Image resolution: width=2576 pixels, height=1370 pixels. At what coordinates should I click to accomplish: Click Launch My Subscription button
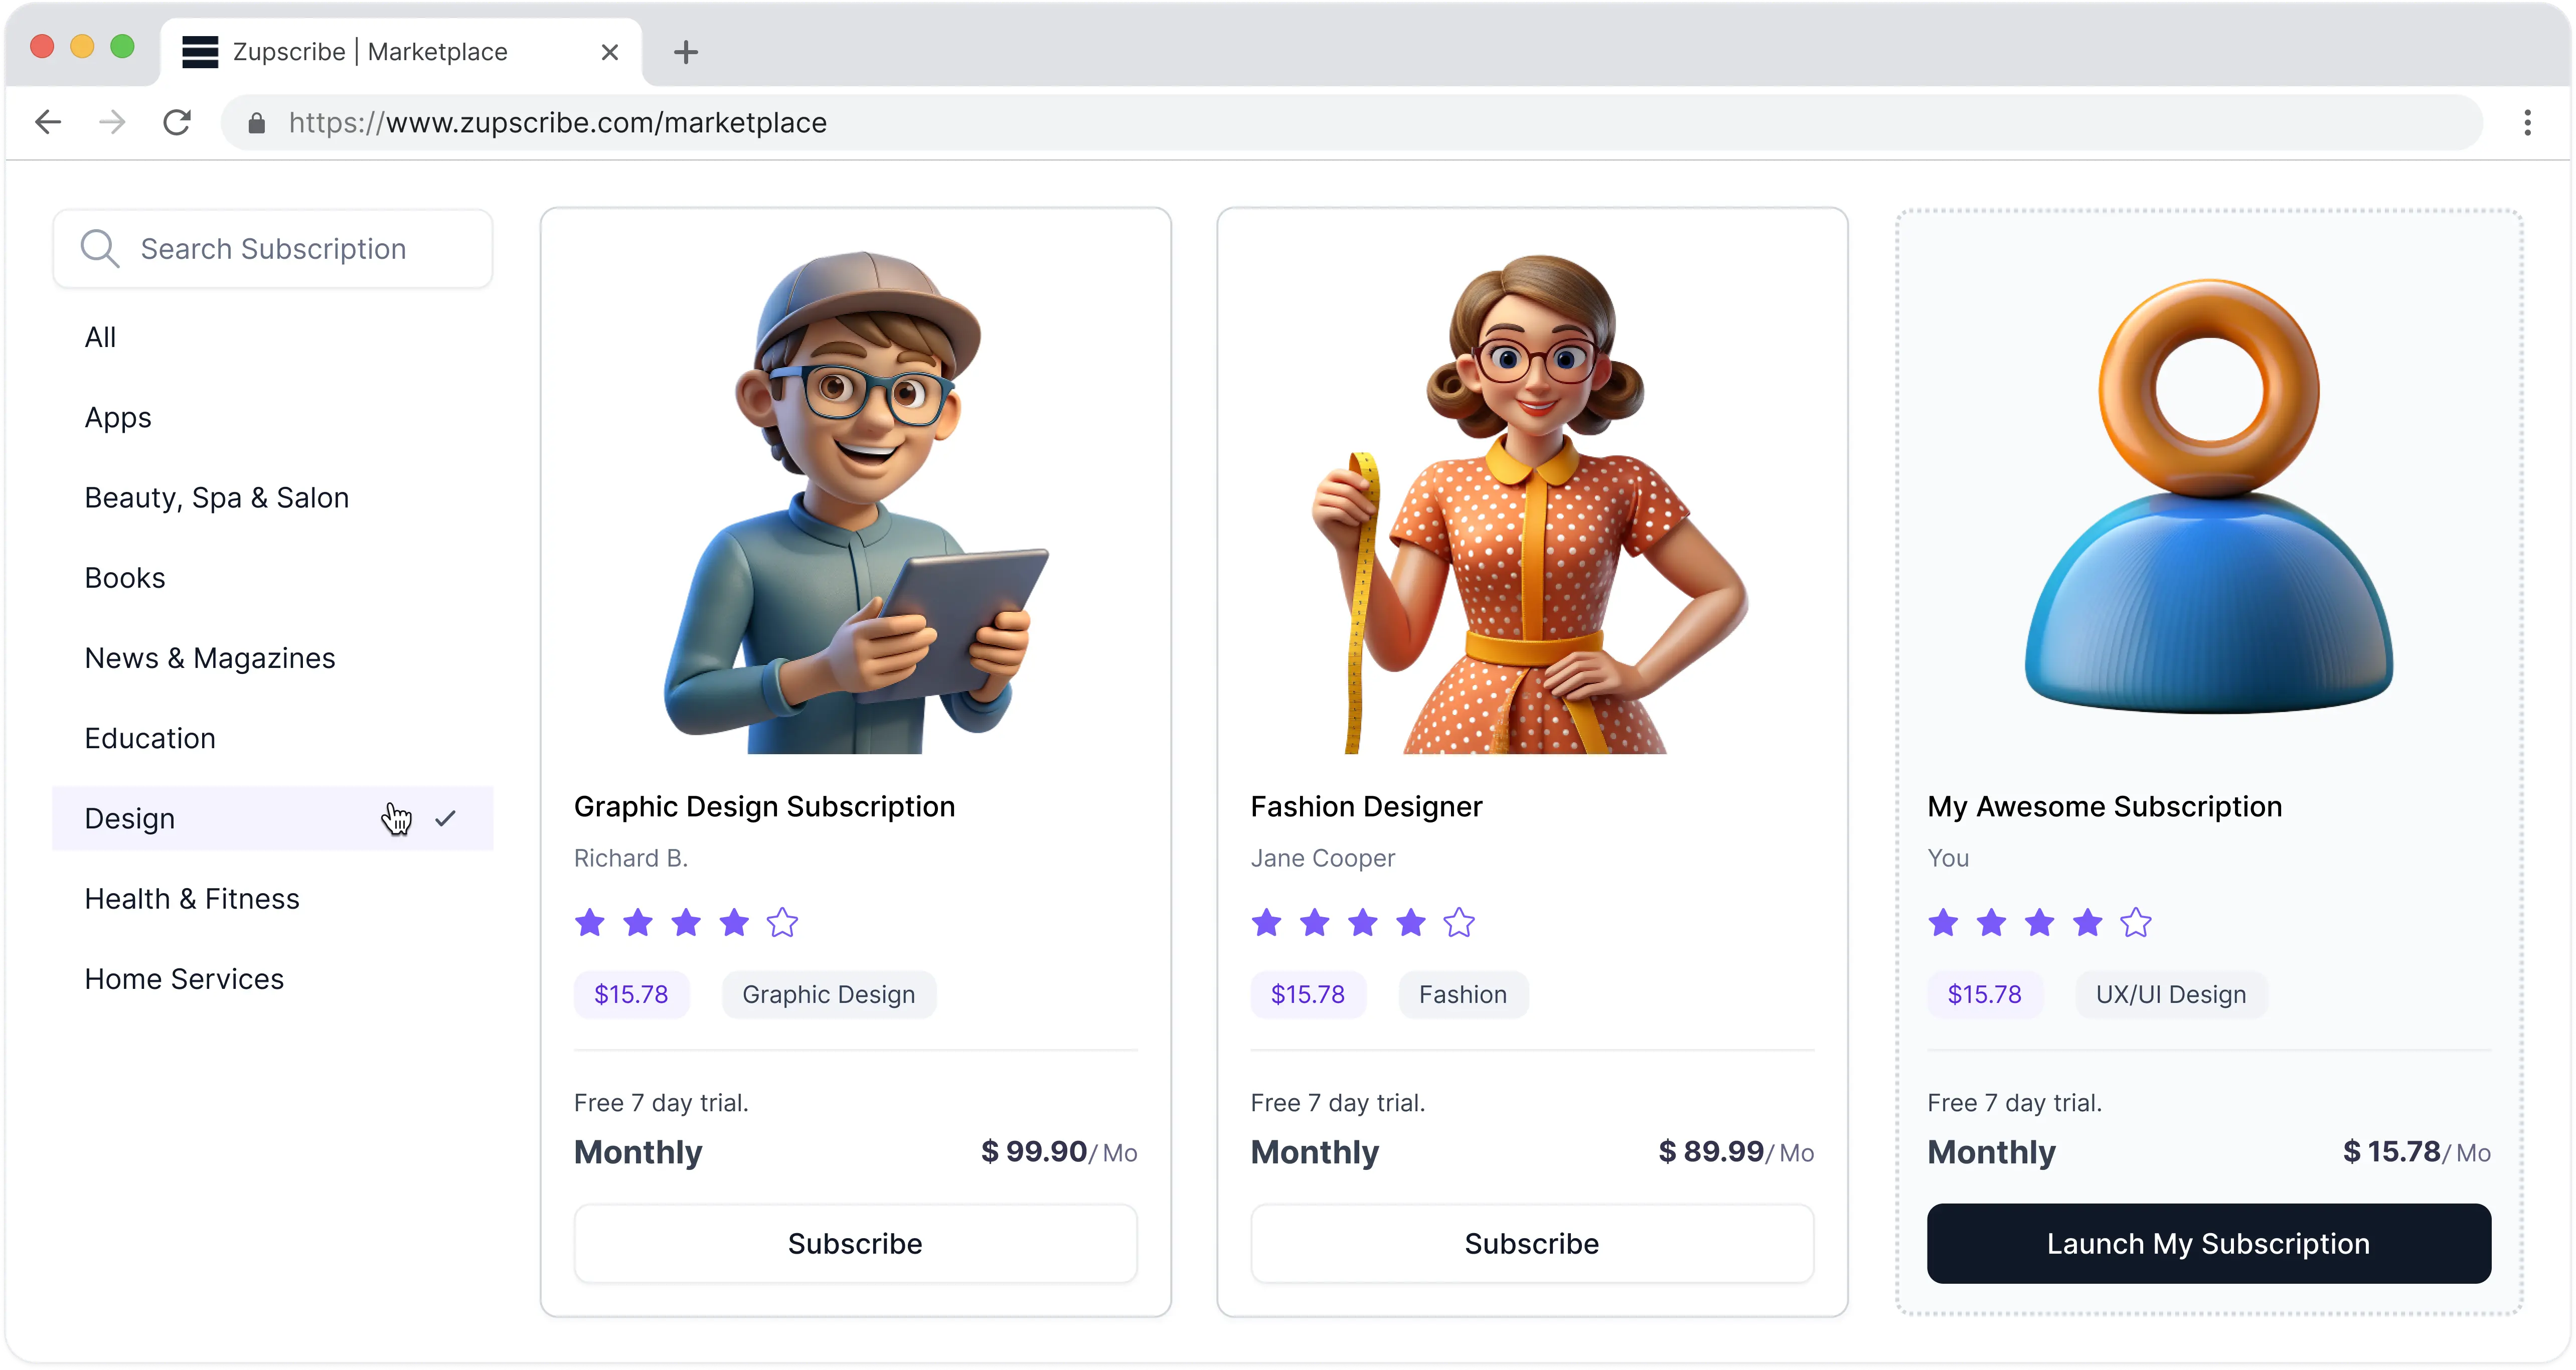coord(2208,1243)
